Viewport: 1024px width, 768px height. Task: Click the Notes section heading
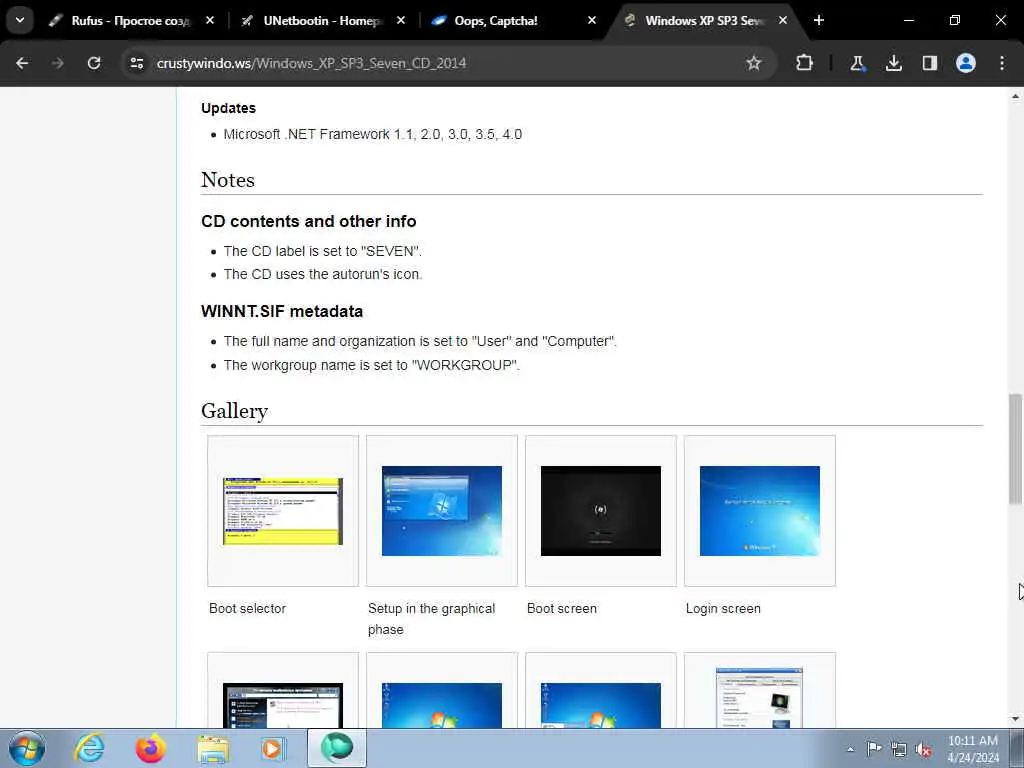pyautogui.click(x=228, y=180)
